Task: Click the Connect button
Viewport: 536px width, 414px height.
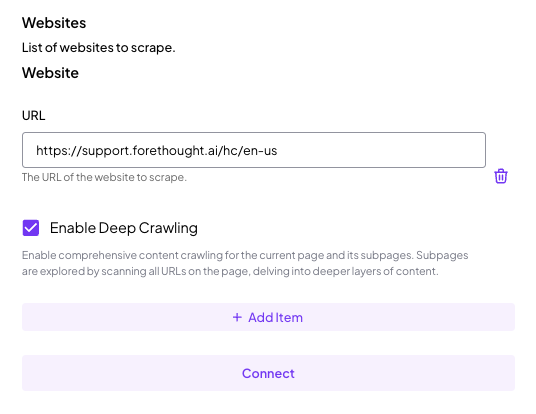Action: coord(268,373)
